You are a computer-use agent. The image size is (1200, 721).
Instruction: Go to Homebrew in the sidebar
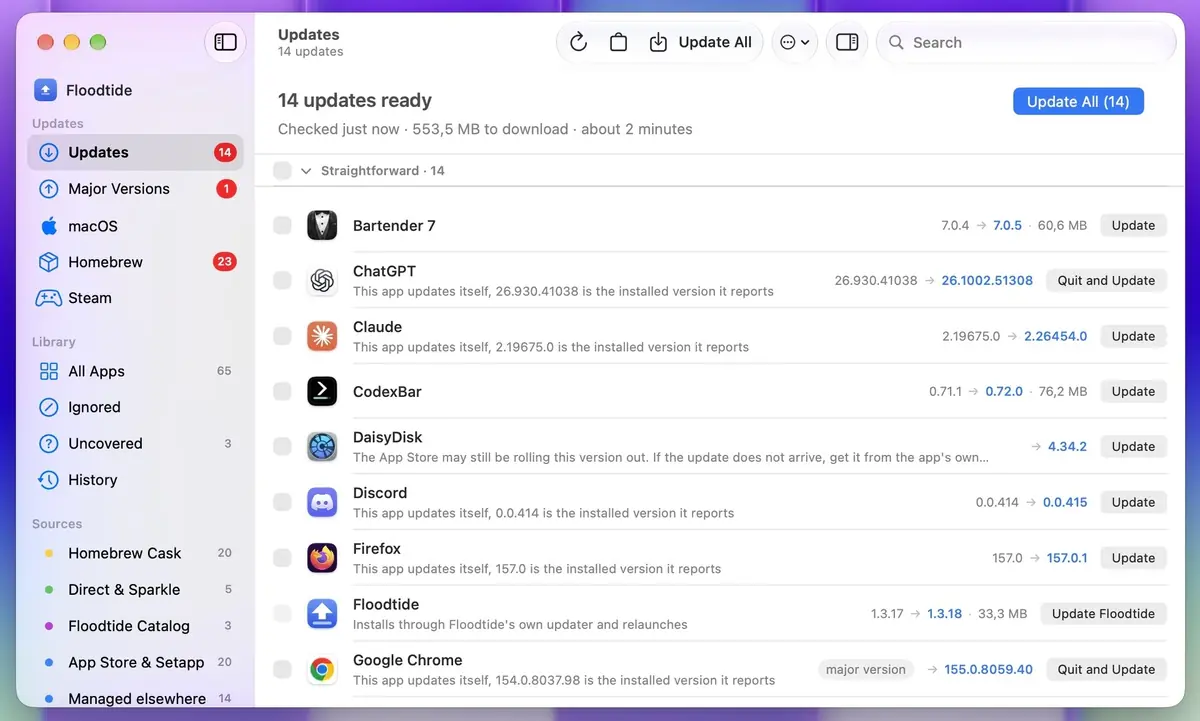(x=136, y=262)
